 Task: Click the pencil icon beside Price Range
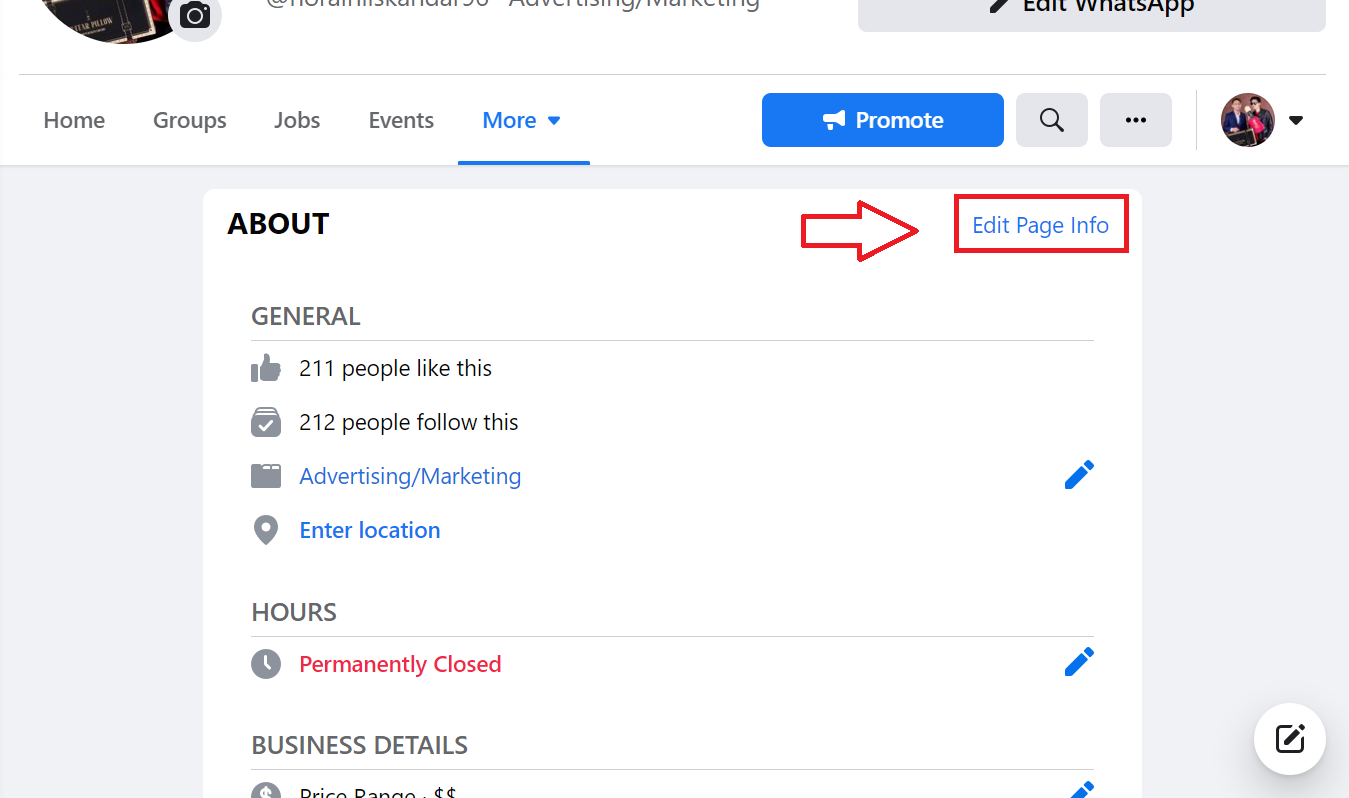click(x=1079, y=790)
